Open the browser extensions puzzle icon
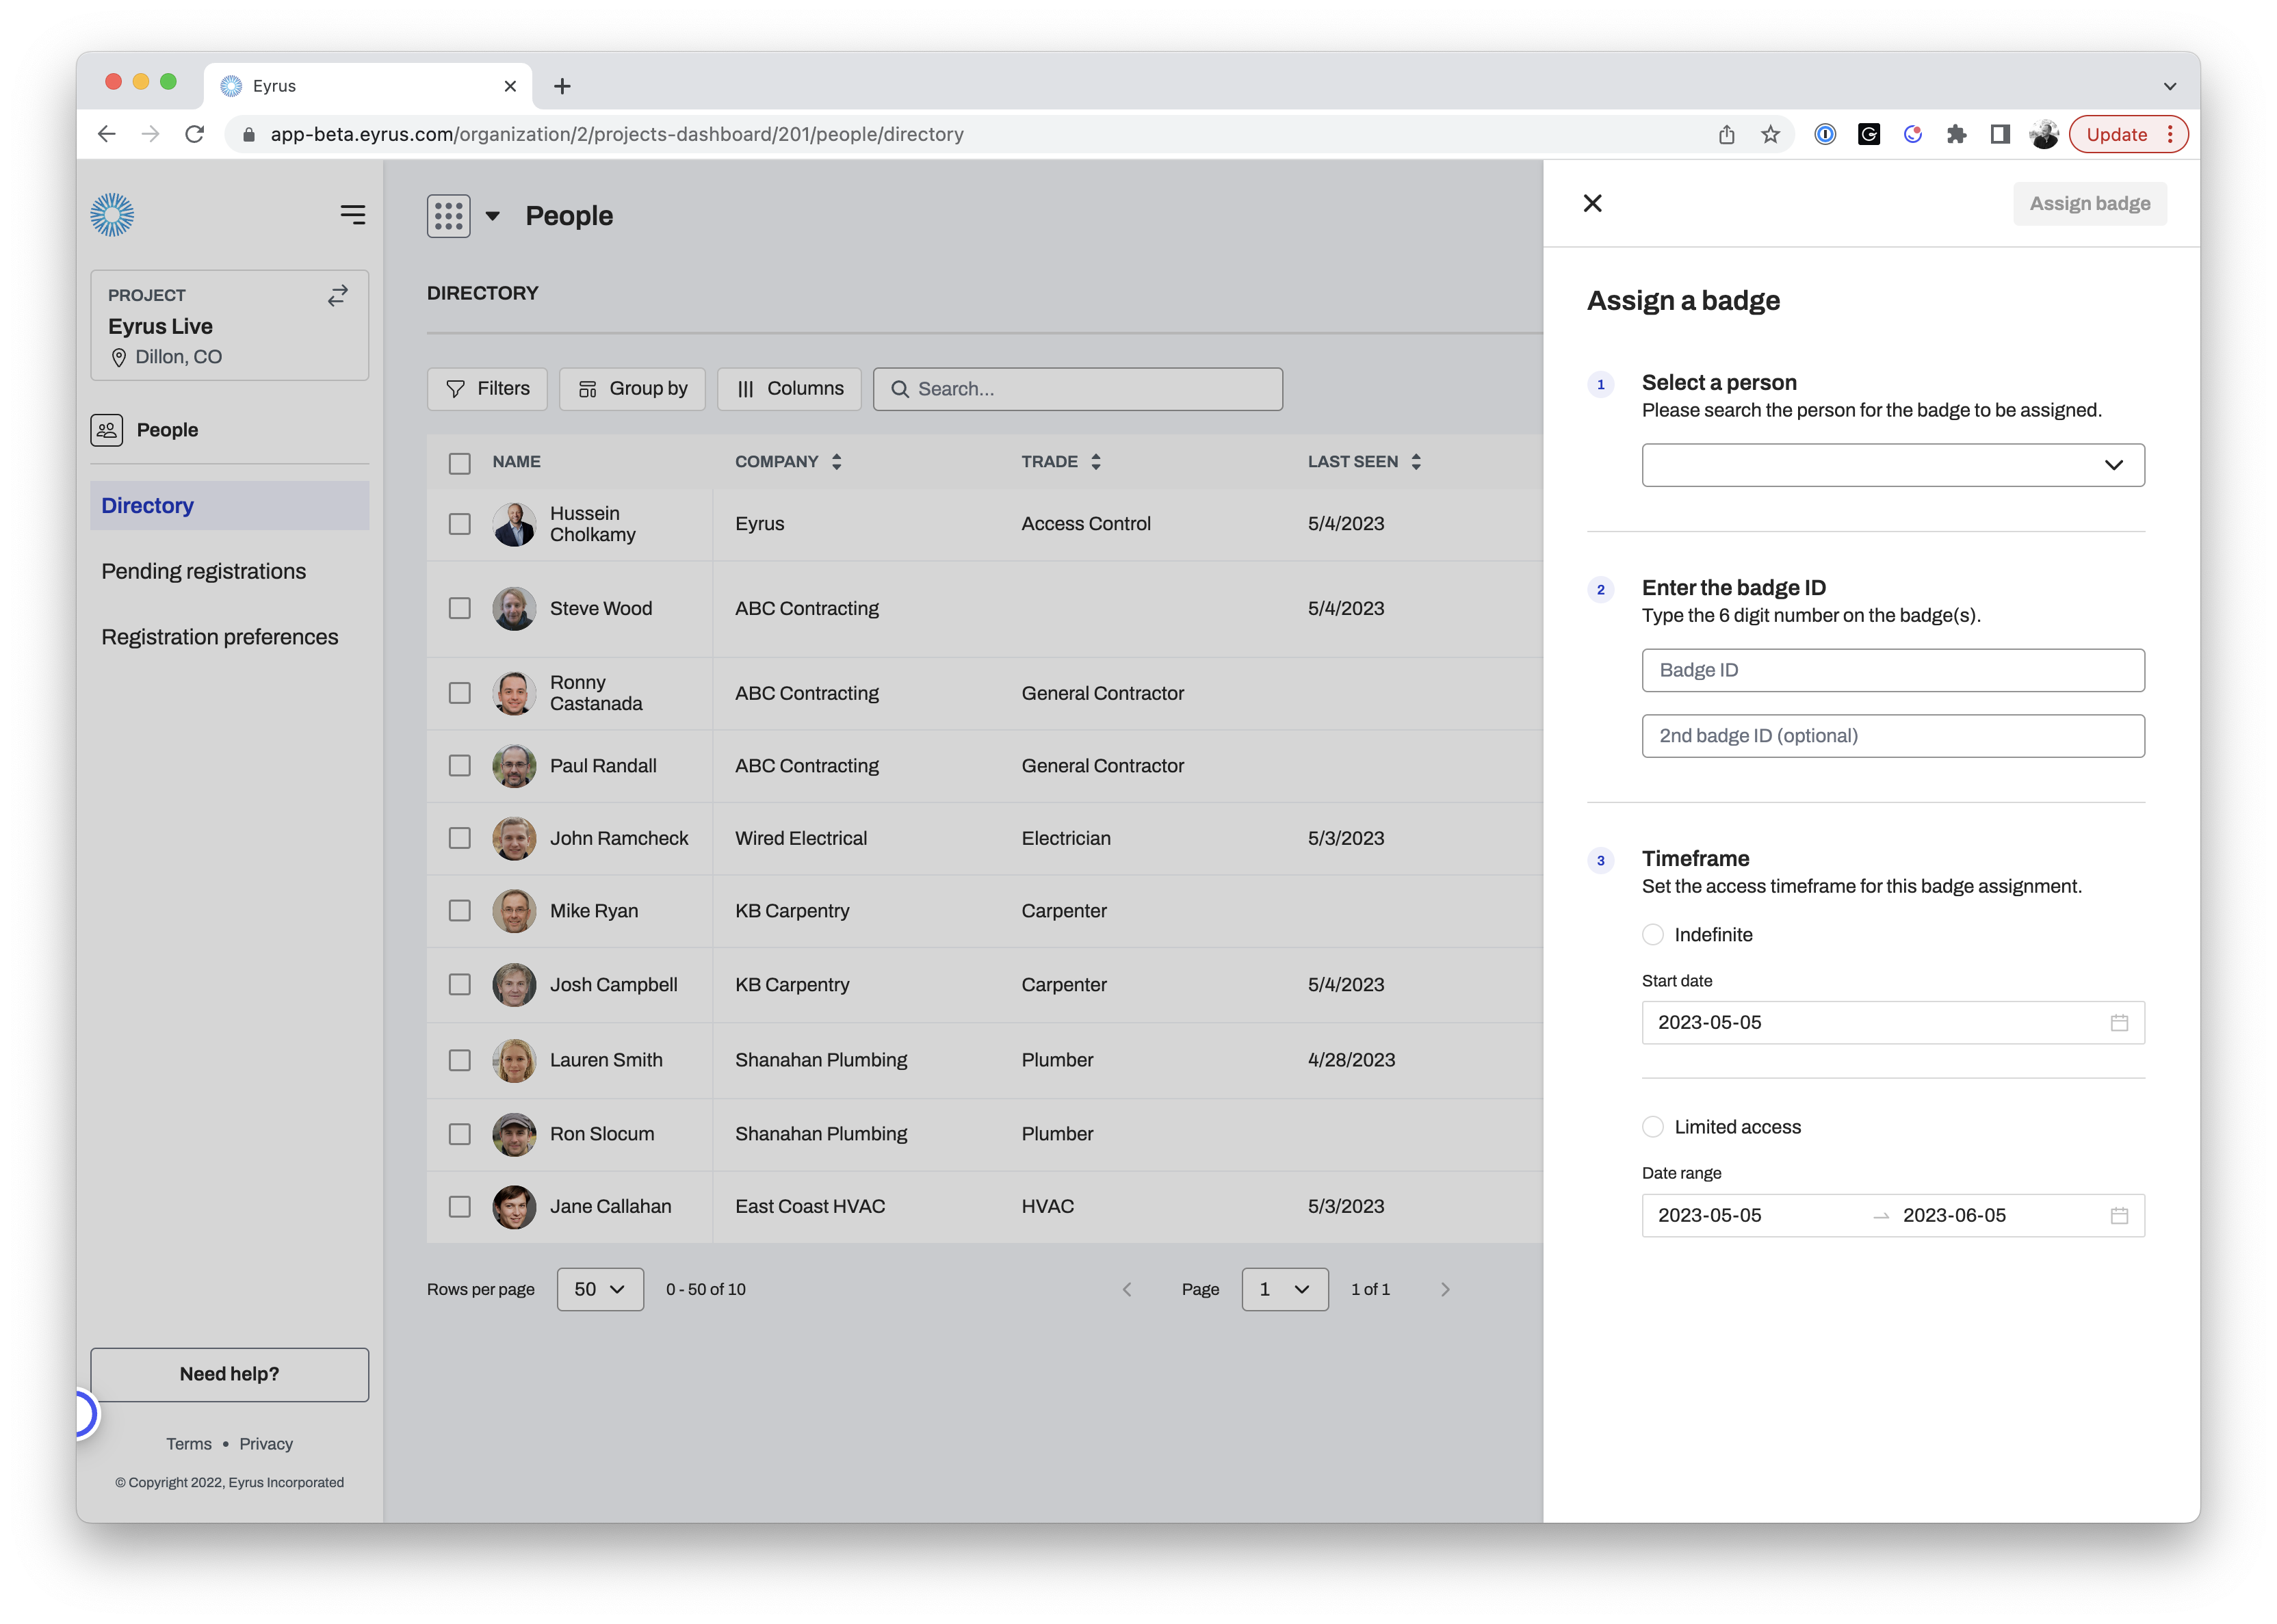 [x=1956, y=134]
